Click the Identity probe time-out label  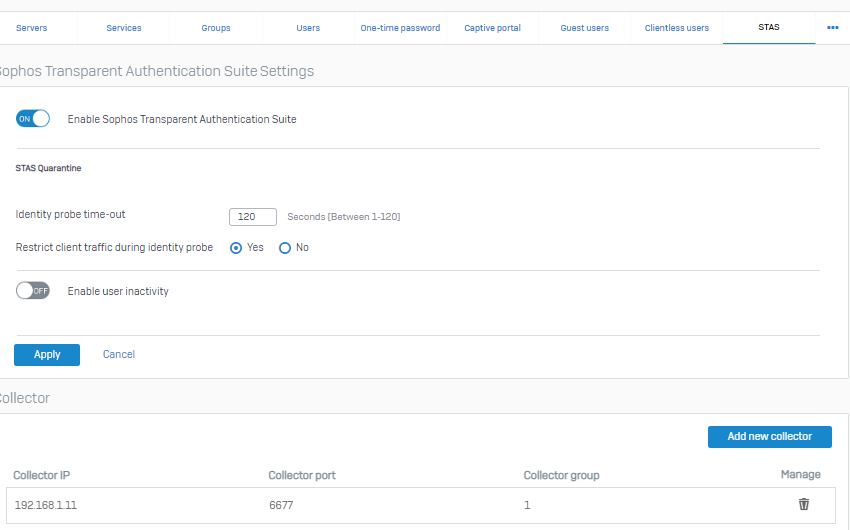tap(70, 215)
